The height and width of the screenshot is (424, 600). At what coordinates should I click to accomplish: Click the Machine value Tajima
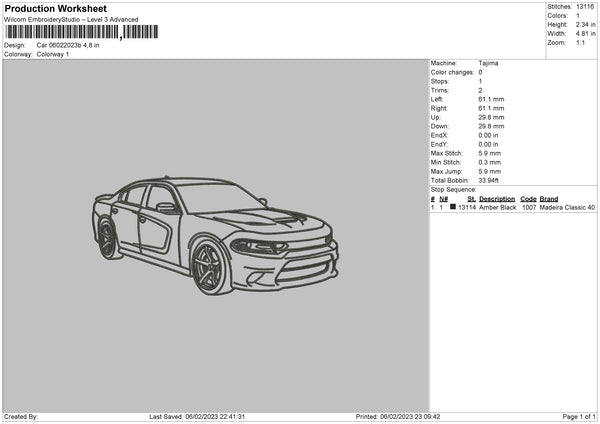(x=488, y=63)
